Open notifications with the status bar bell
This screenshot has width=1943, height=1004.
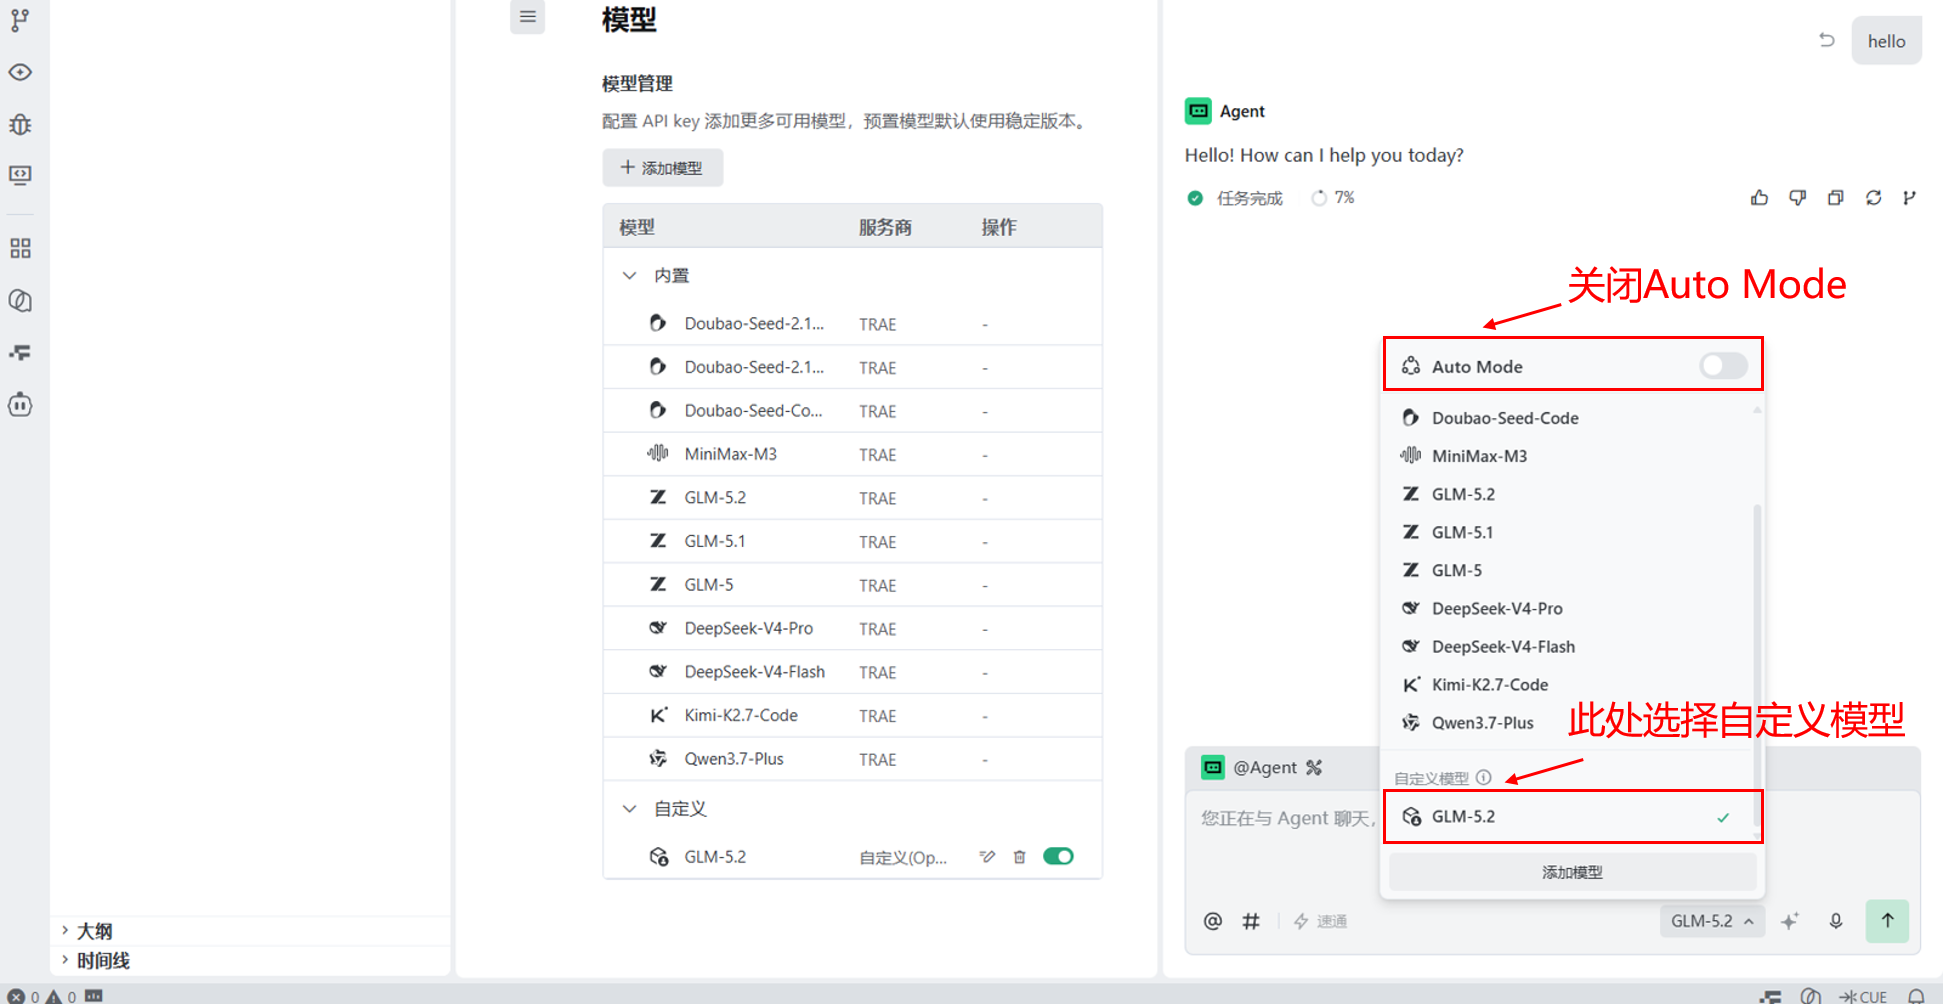pos(1916,996)
